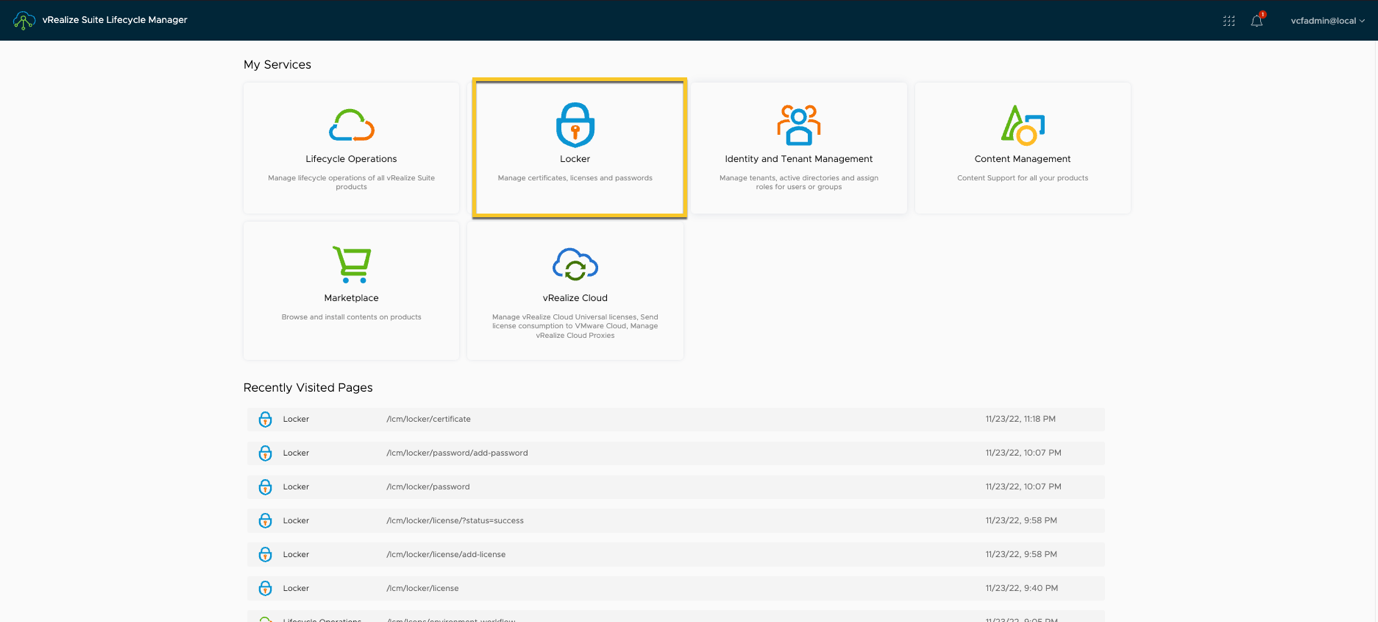This screenshot has width=1378, height=622.
Task: Click the Marketplace shopping cart icon
Action: tap(351, 264)
